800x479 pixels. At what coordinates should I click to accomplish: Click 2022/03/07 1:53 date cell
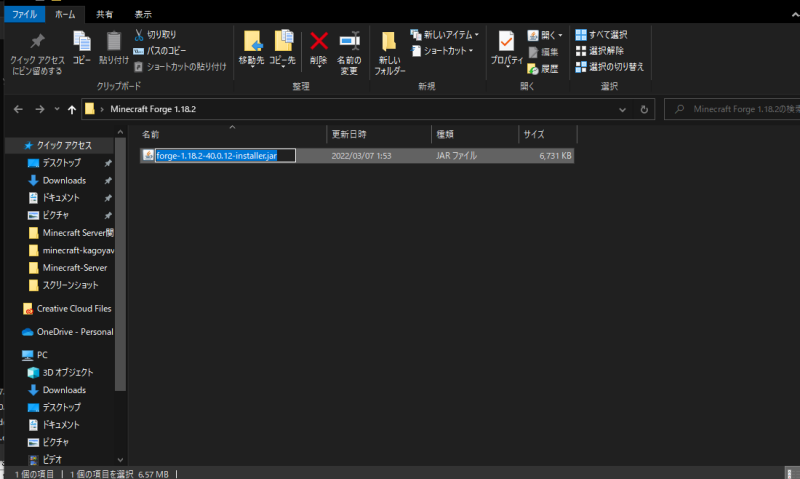click(x=361, y=156)
